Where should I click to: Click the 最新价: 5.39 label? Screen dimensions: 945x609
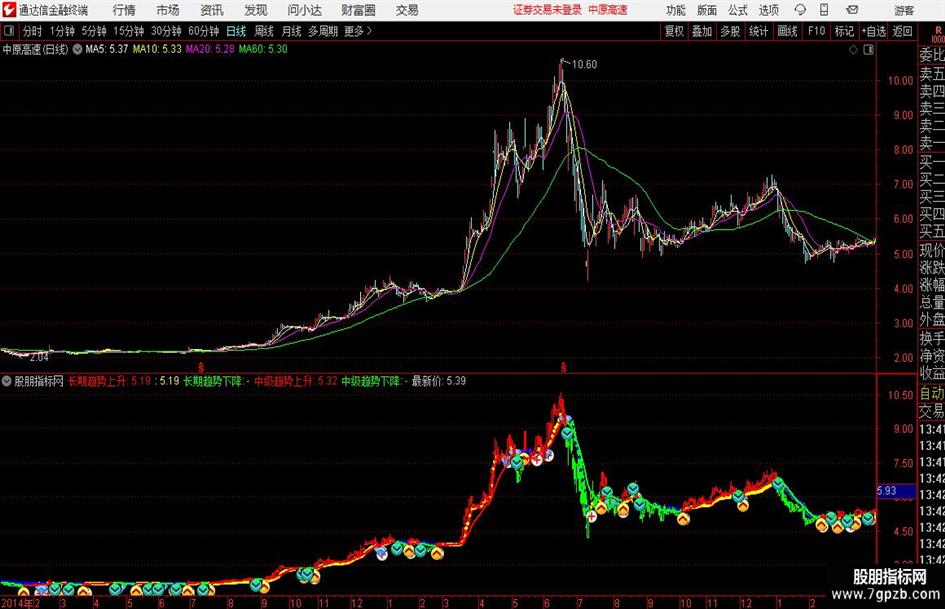[x=439, y=381]
